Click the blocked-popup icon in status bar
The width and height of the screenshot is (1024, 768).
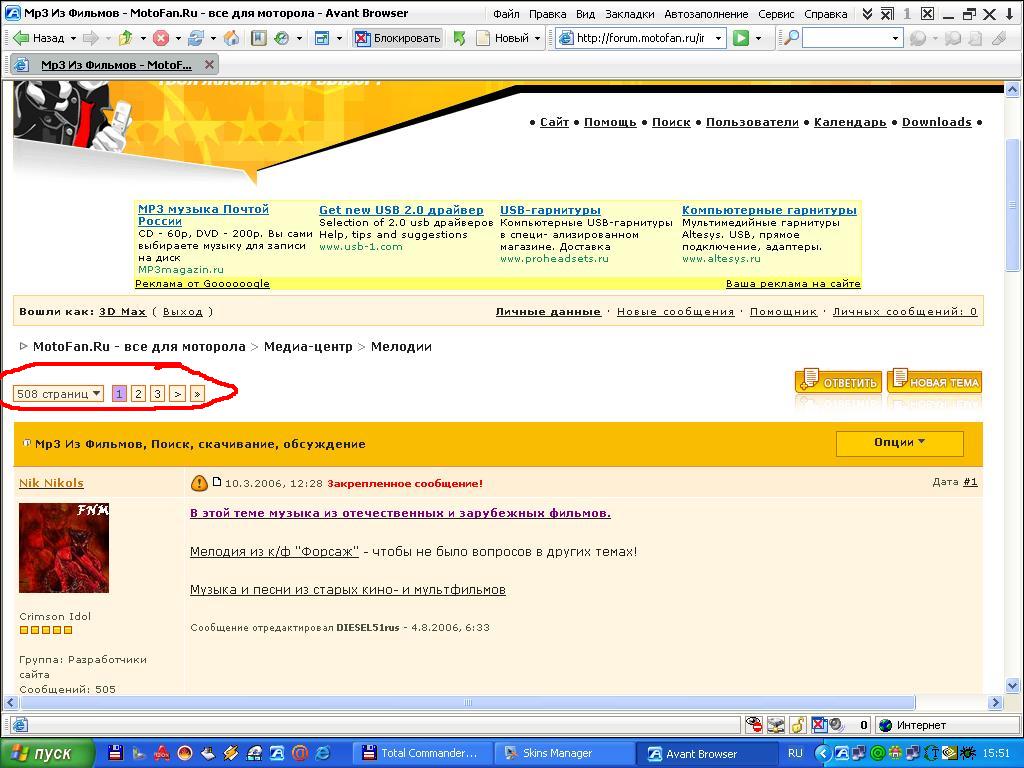tap(819, 725)
